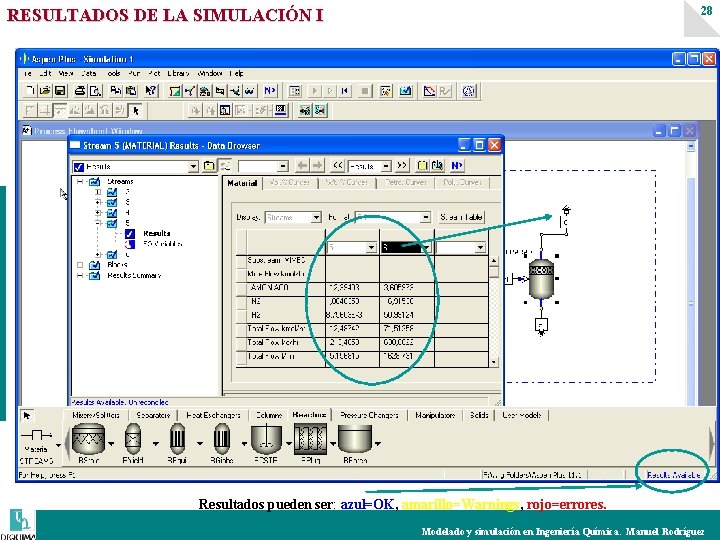Viewport: 720px width, 540px height.
Task: Click the checked Results item under stream 5
Action: 157,233
